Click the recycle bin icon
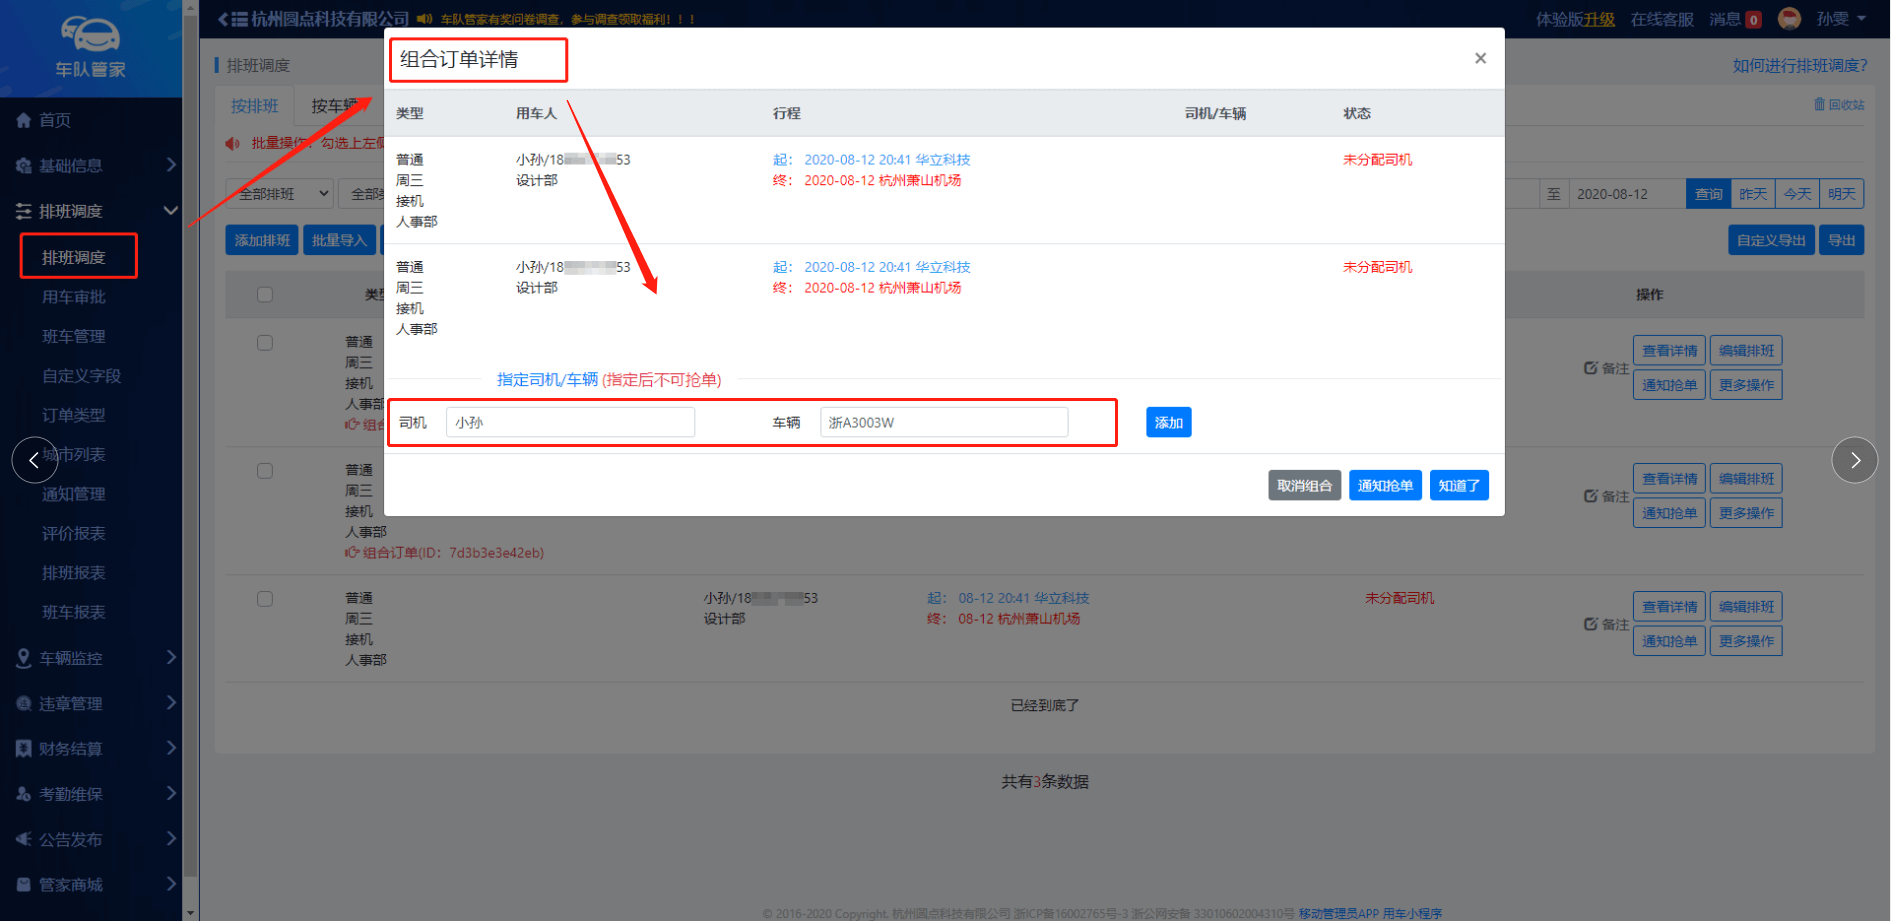 pyautogui.click(x=1819, y=104)
